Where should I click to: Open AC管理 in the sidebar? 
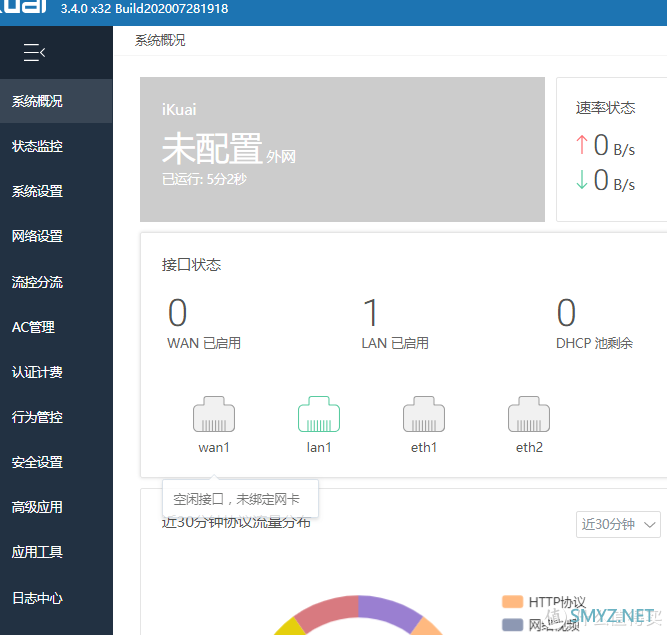[56, 327]
